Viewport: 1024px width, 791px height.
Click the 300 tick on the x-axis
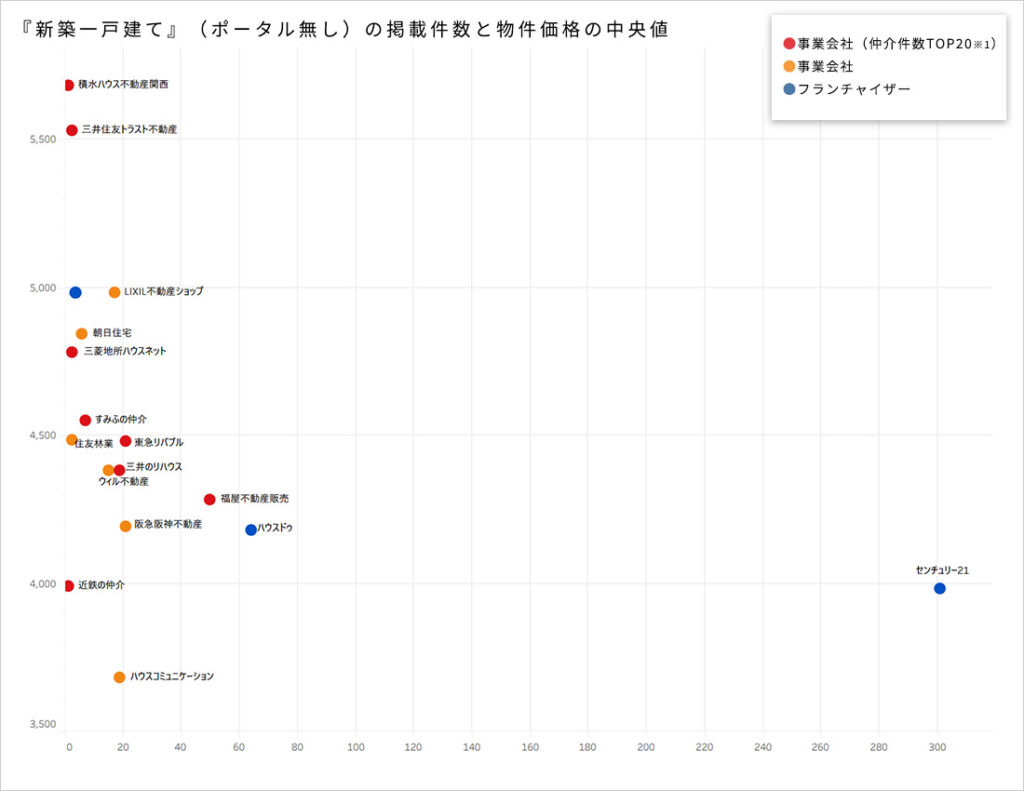coord(938,747)
